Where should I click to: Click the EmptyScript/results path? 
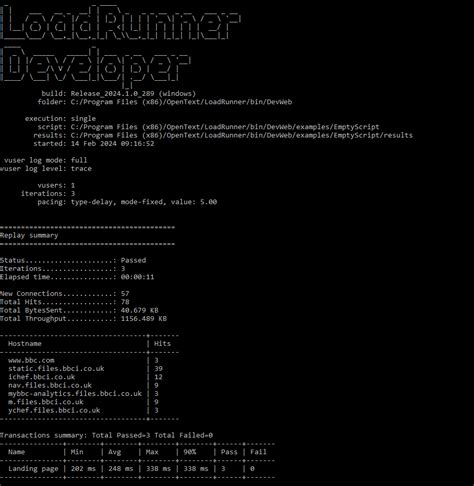coord(241,135)
